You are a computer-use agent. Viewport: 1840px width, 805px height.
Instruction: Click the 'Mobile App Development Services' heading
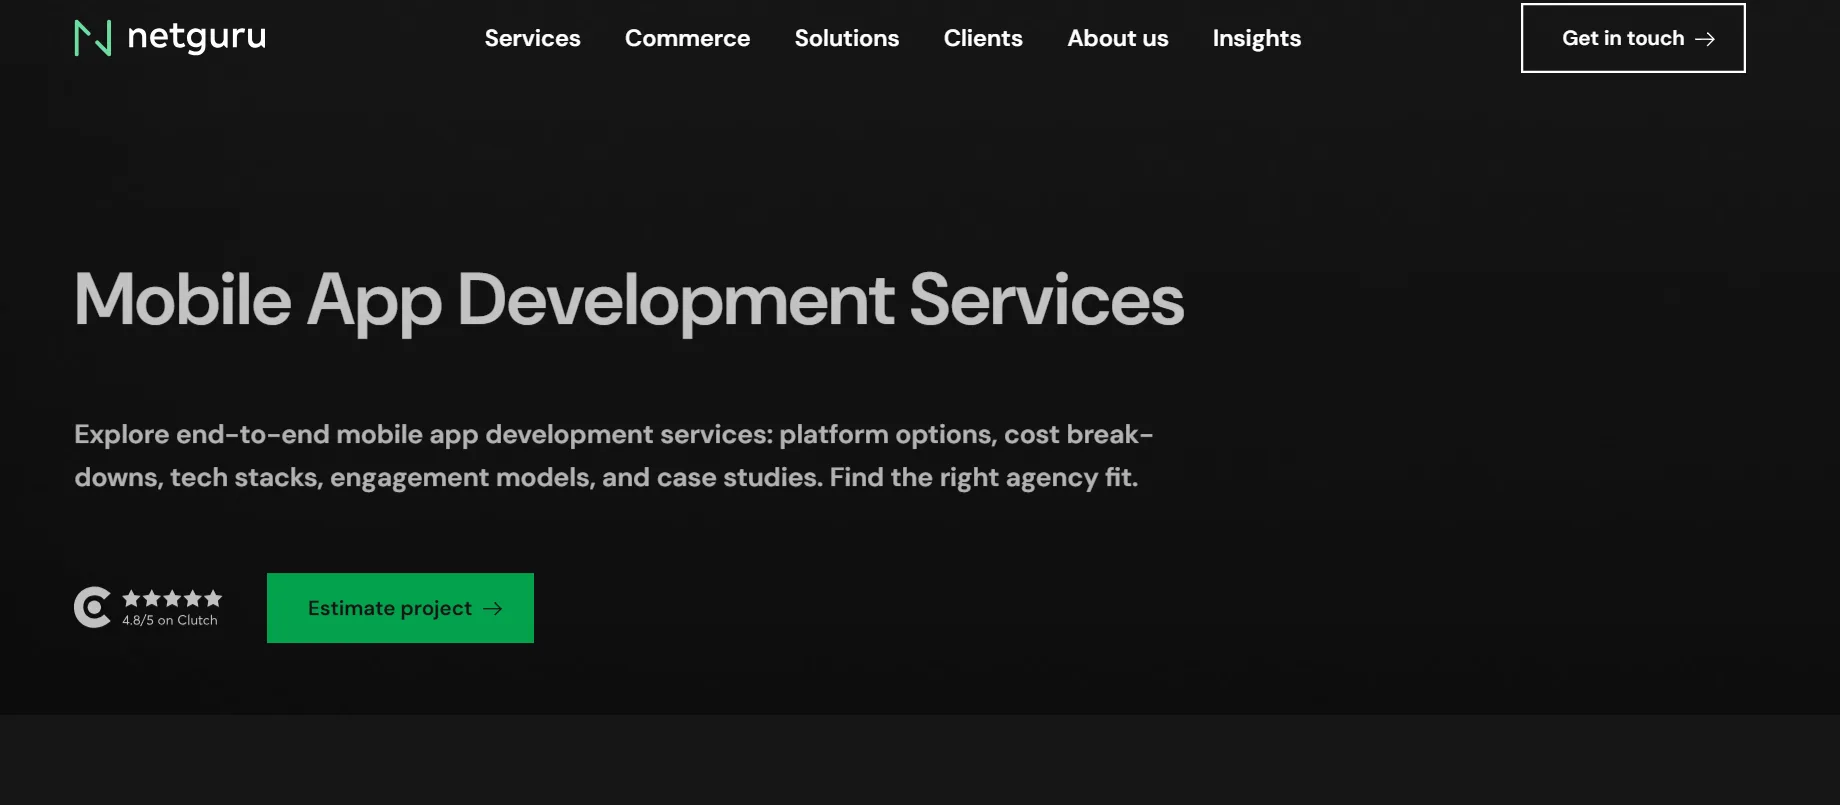tap(629, 301)
